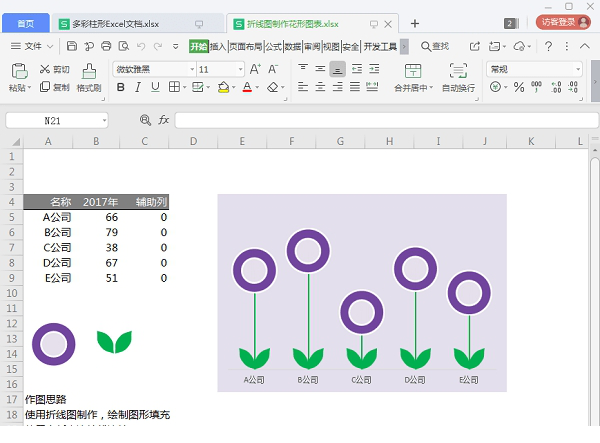Click the Save icon in quick toolbar
600x443 pixels.
click(72, 46)
